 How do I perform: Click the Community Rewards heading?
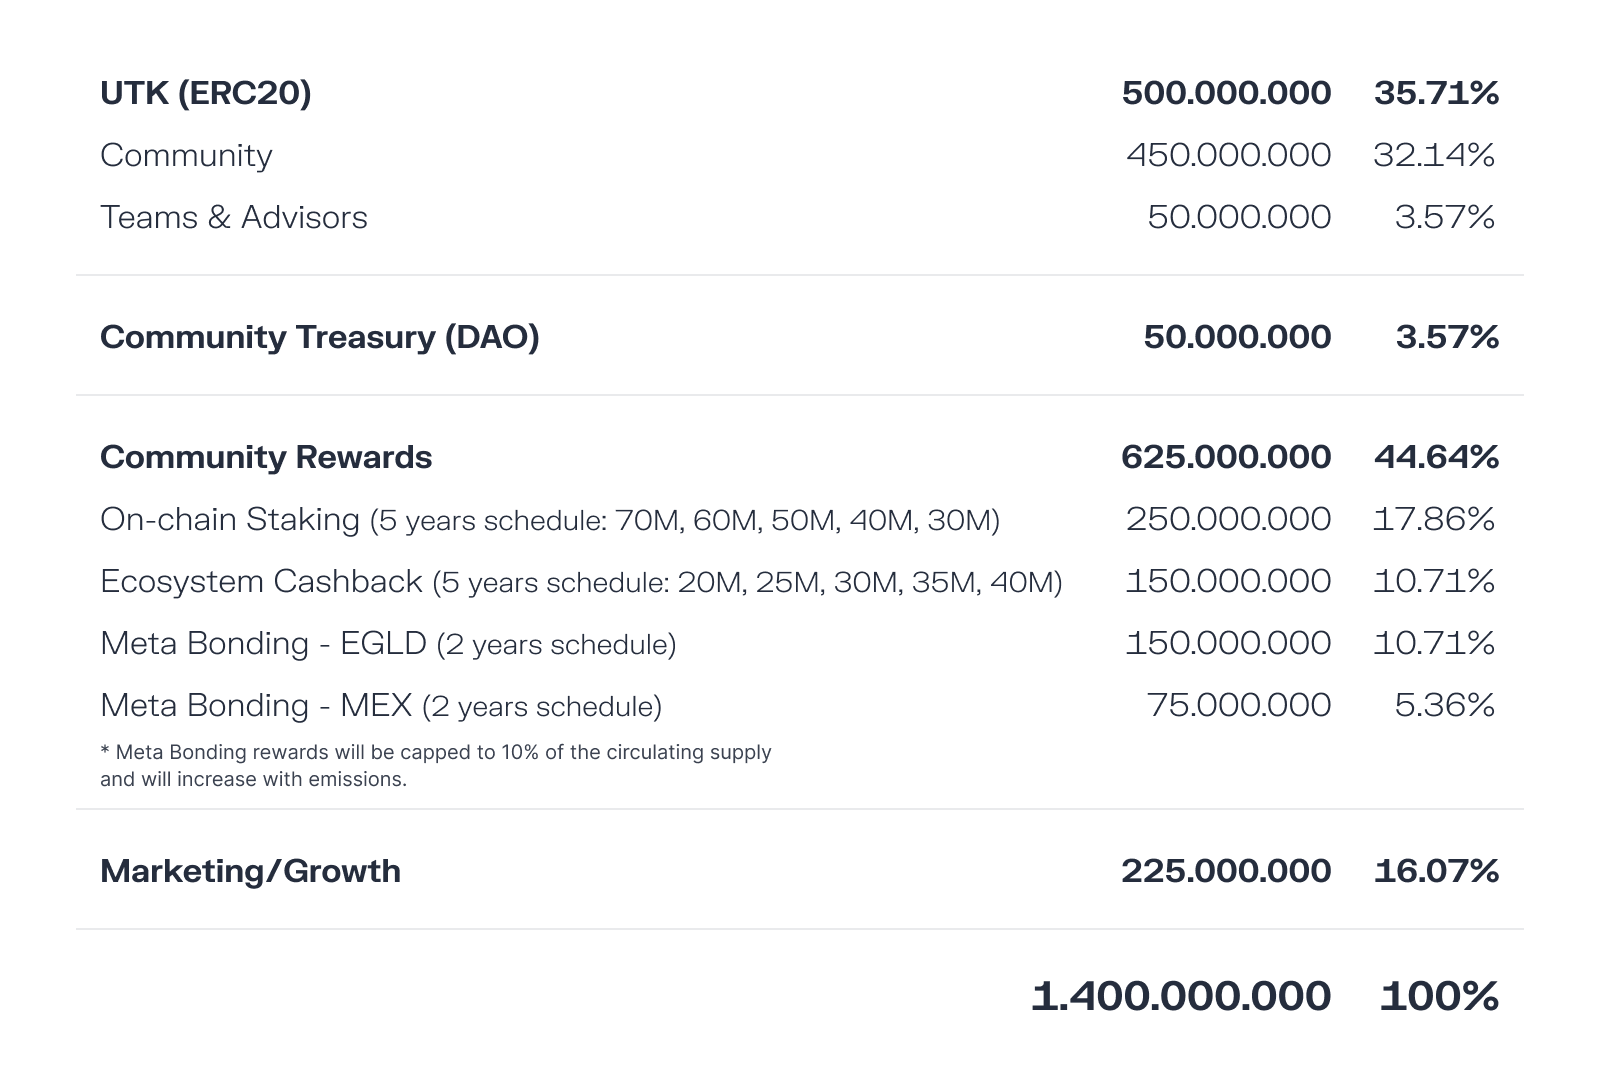click(x=266, y=457)
